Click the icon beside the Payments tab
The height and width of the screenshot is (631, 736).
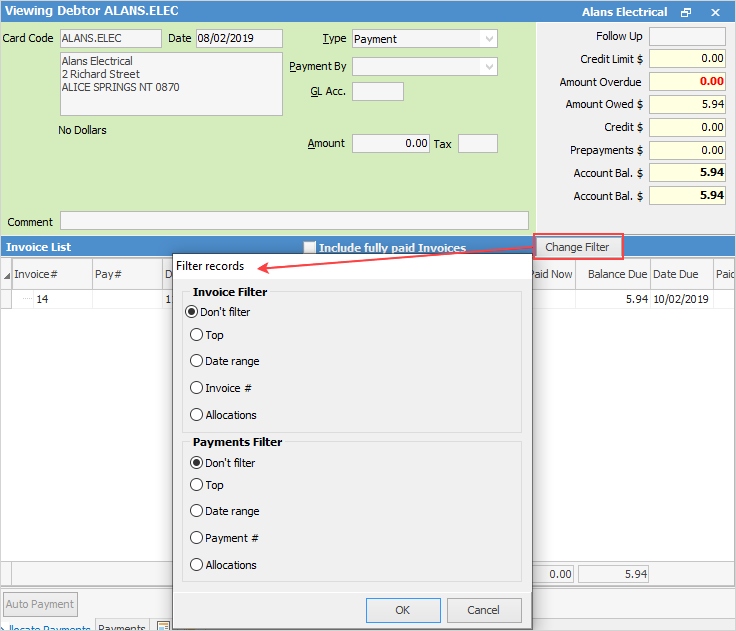click(x=162, y=626)
